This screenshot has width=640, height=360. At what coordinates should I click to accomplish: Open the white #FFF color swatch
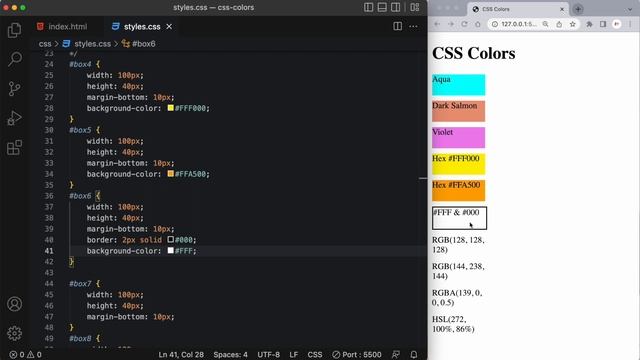tap(171, 251)
